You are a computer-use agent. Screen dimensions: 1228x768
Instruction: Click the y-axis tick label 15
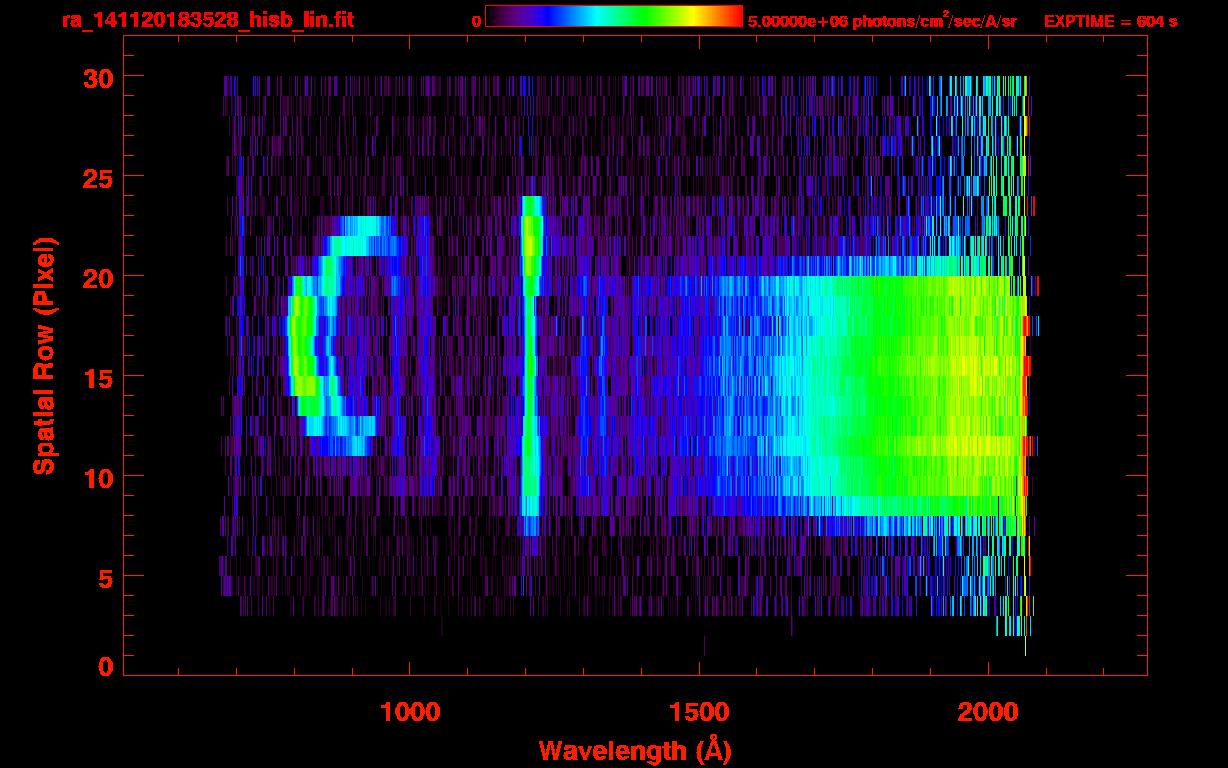pos(97,377)
